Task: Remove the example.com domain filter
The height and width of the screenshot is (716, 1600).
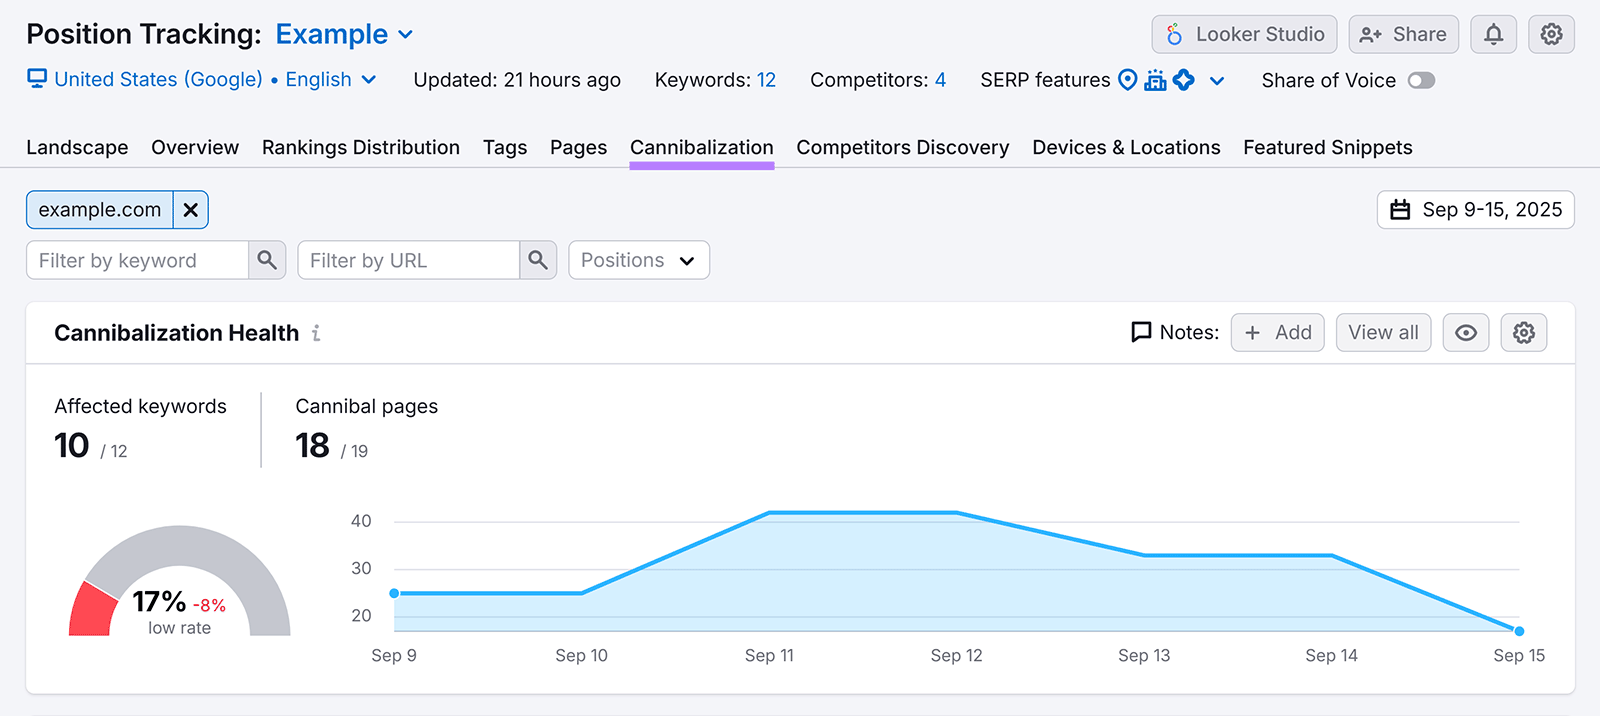Action: (191, 210)
